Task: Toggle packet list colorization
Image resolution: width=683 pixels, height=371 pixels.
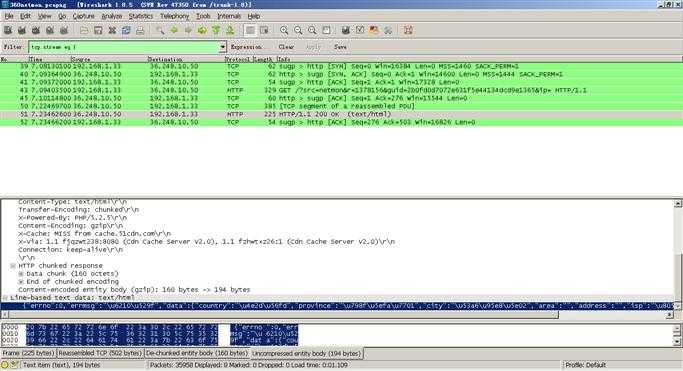Action: tap(250, 30)
